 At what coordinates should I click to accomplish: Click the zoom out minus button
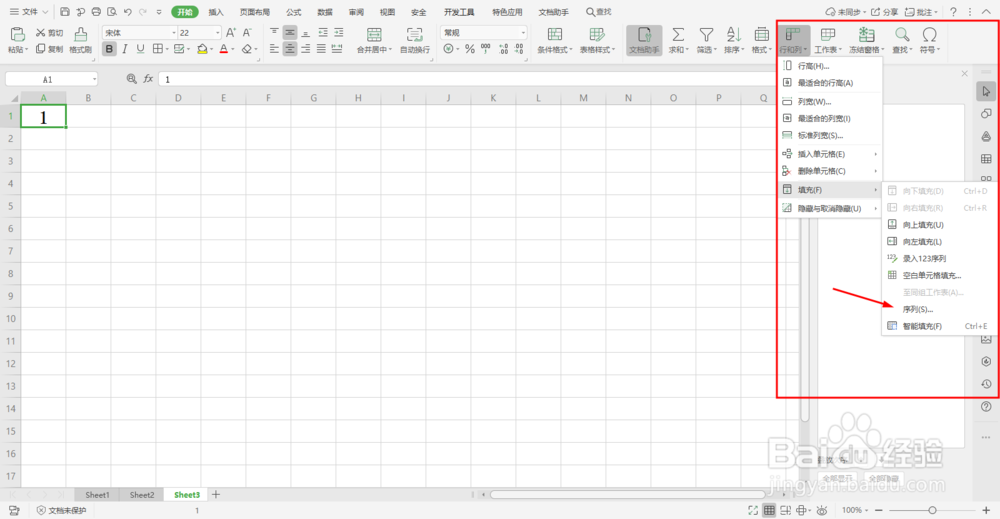pos(878,510)
